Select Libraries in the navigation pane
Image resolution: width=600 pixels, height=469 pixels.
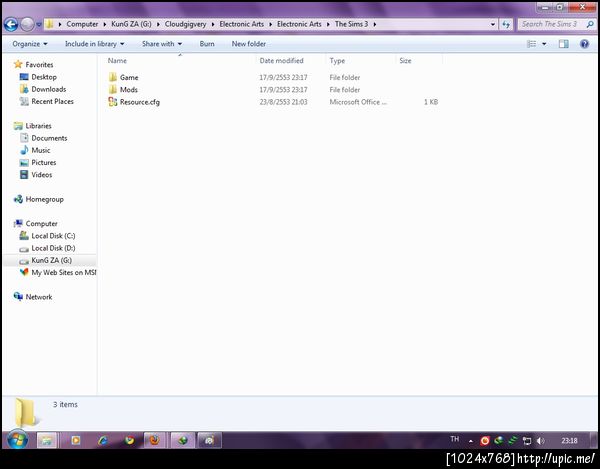click(x=38, y=126)
